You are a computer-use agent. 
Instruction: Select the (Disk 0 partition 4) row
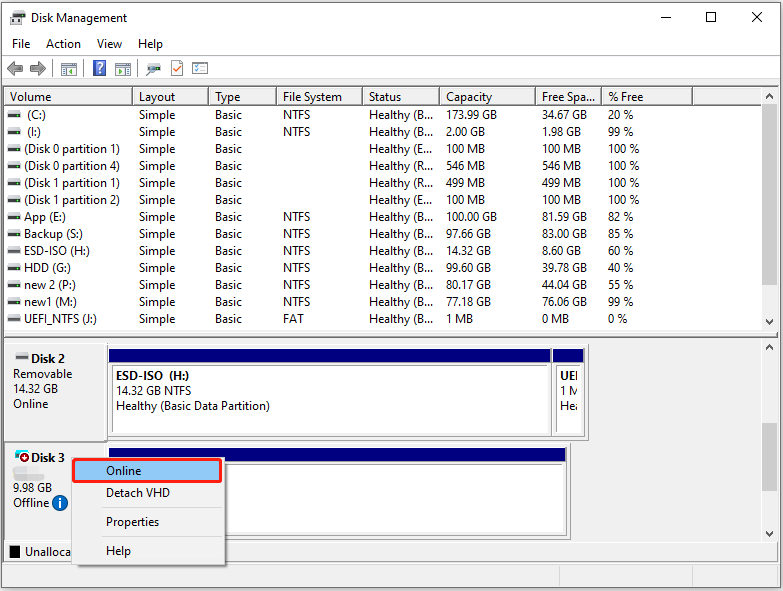click(383, 166)
